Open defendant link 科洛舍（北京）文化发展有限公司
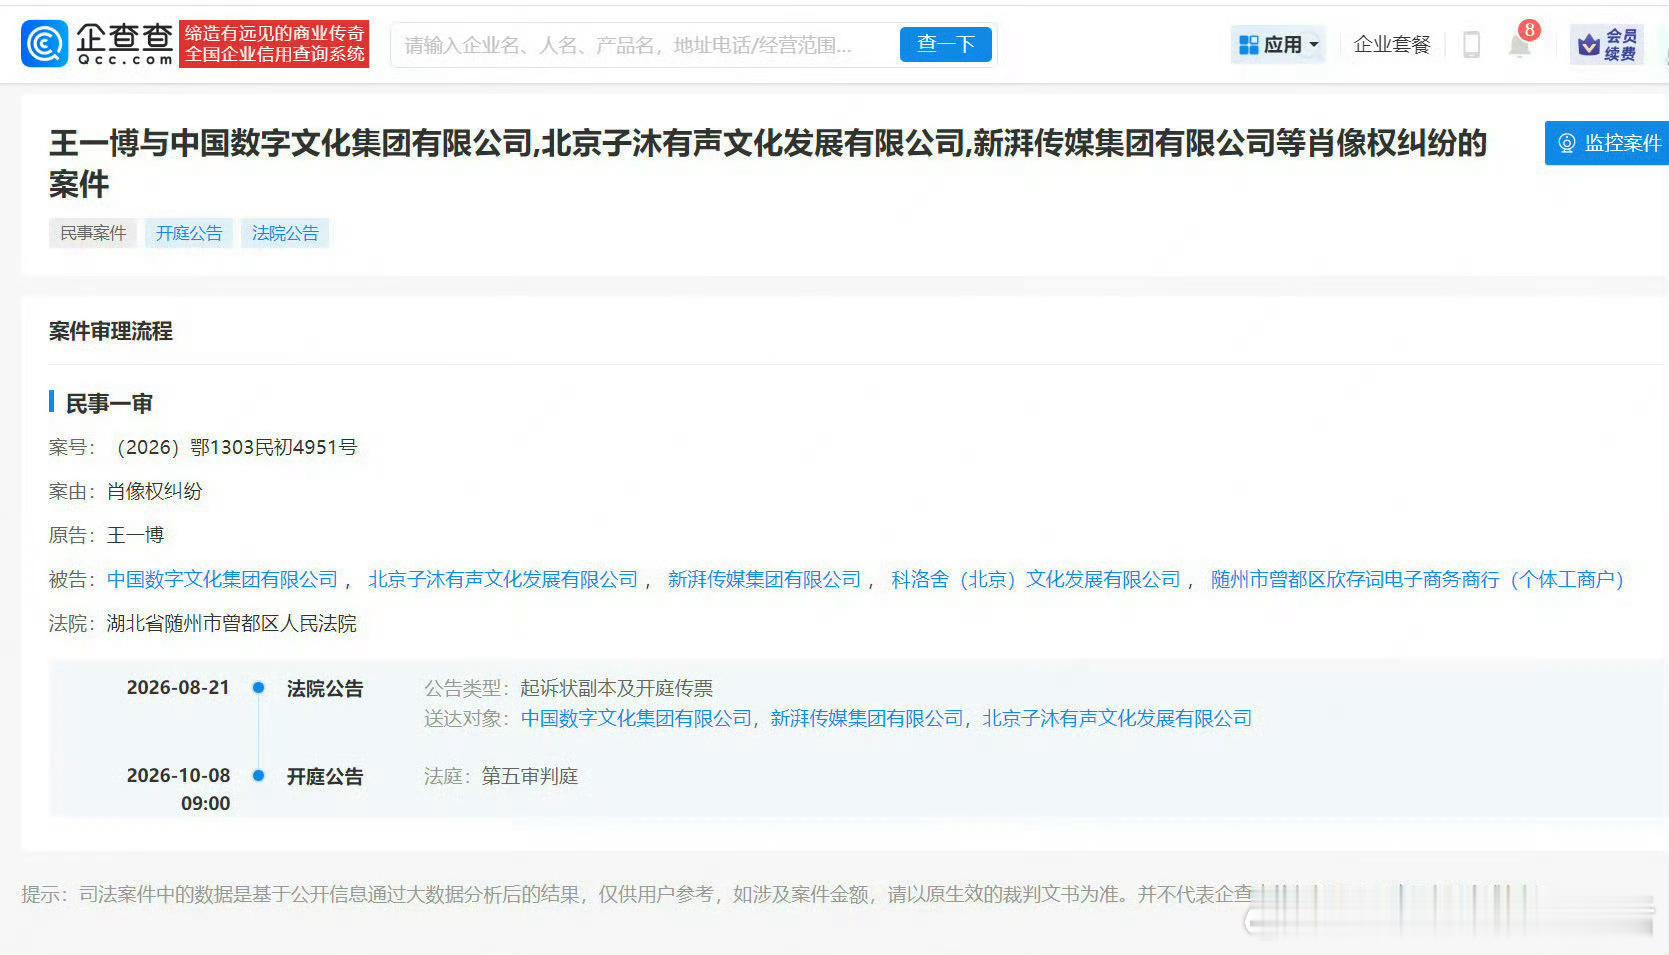Viewport: 1669px width, 955px height. [1036, 579]
